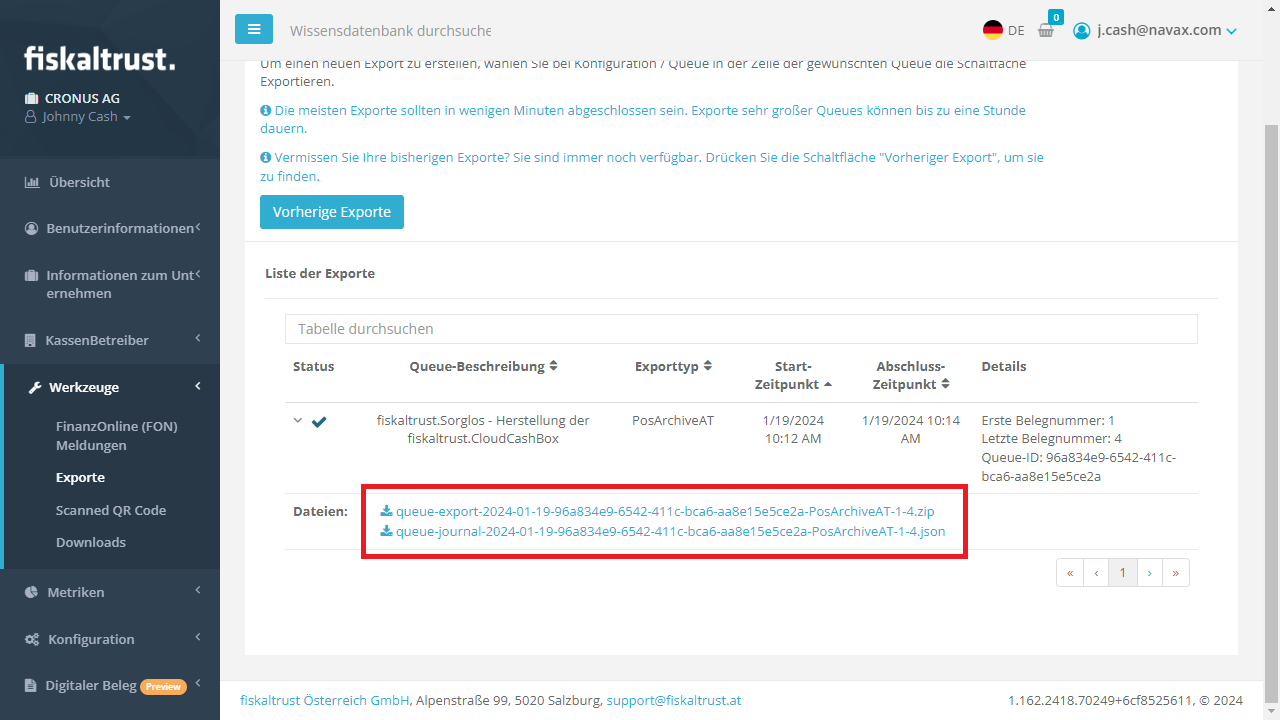Click the briefcase icon next to CRONUS AG
1280x720 pixels.
click(31, 98)
